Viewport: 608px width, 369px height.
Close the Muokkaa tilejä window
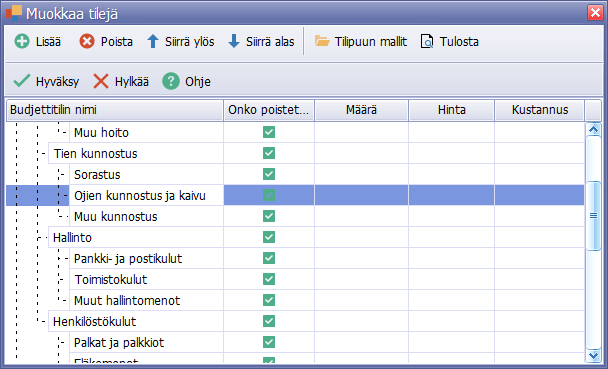coord(595,13)
